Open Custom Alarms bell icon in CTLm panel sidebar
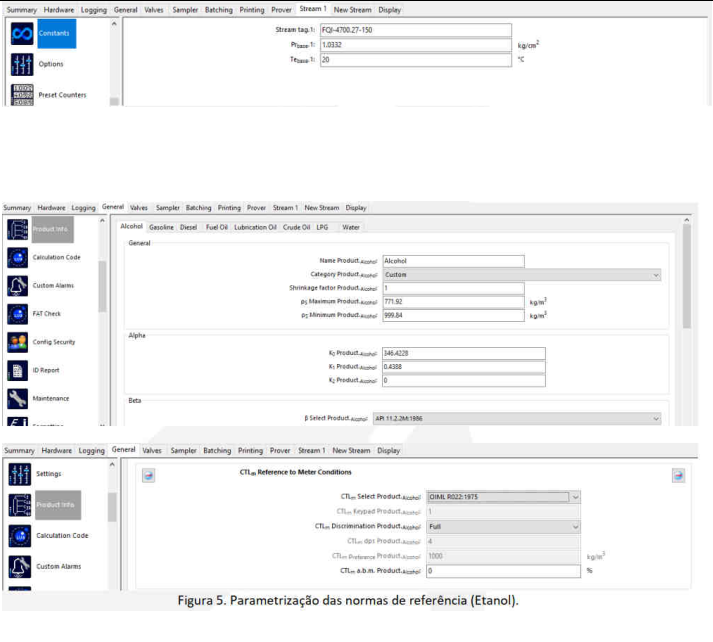713x642 pixels. [x=20, y=567]
